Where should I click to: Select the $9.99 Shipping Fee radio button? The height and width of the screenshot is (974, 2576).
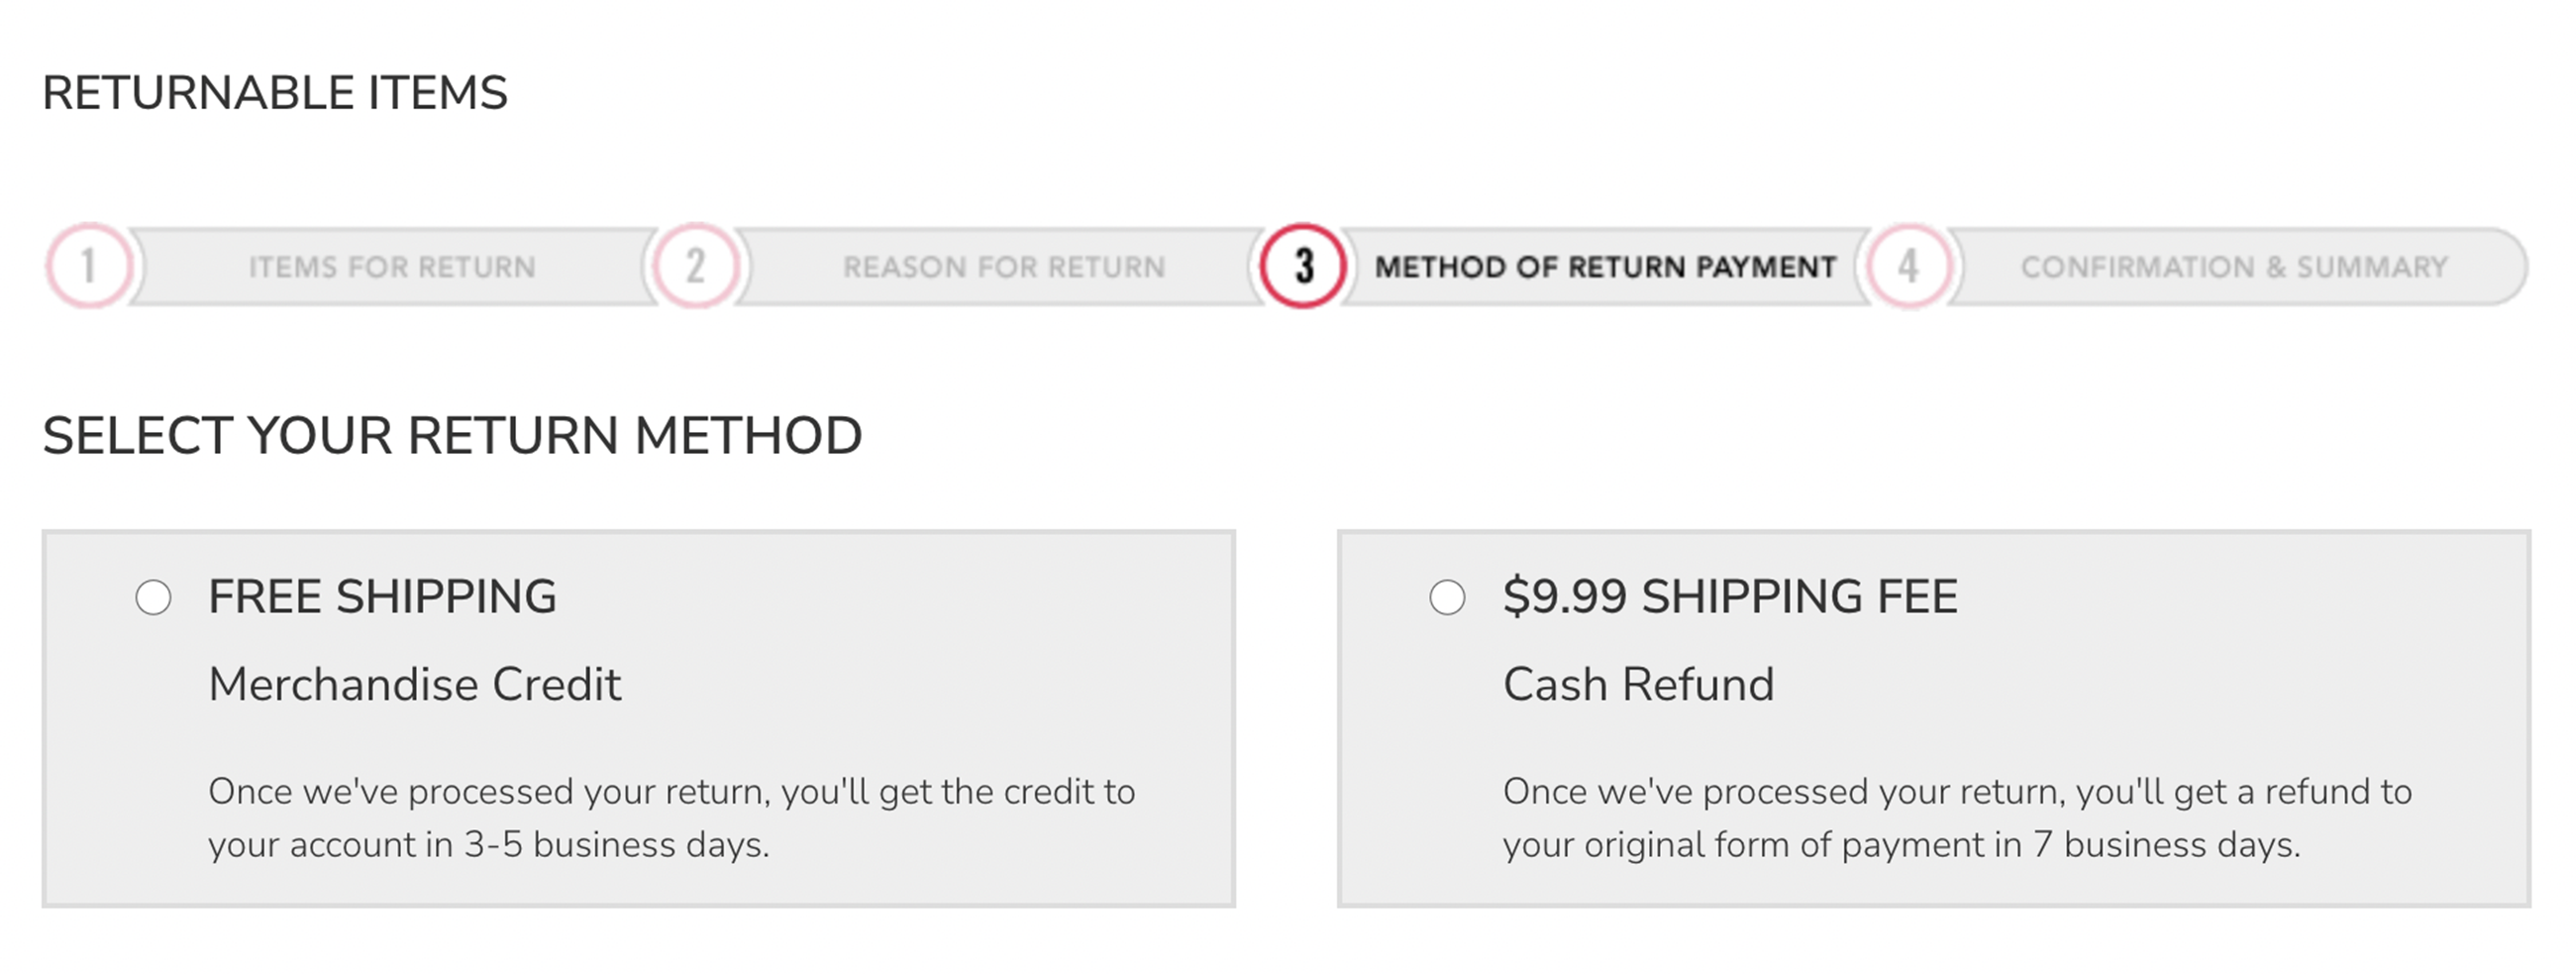point(1447,598)
